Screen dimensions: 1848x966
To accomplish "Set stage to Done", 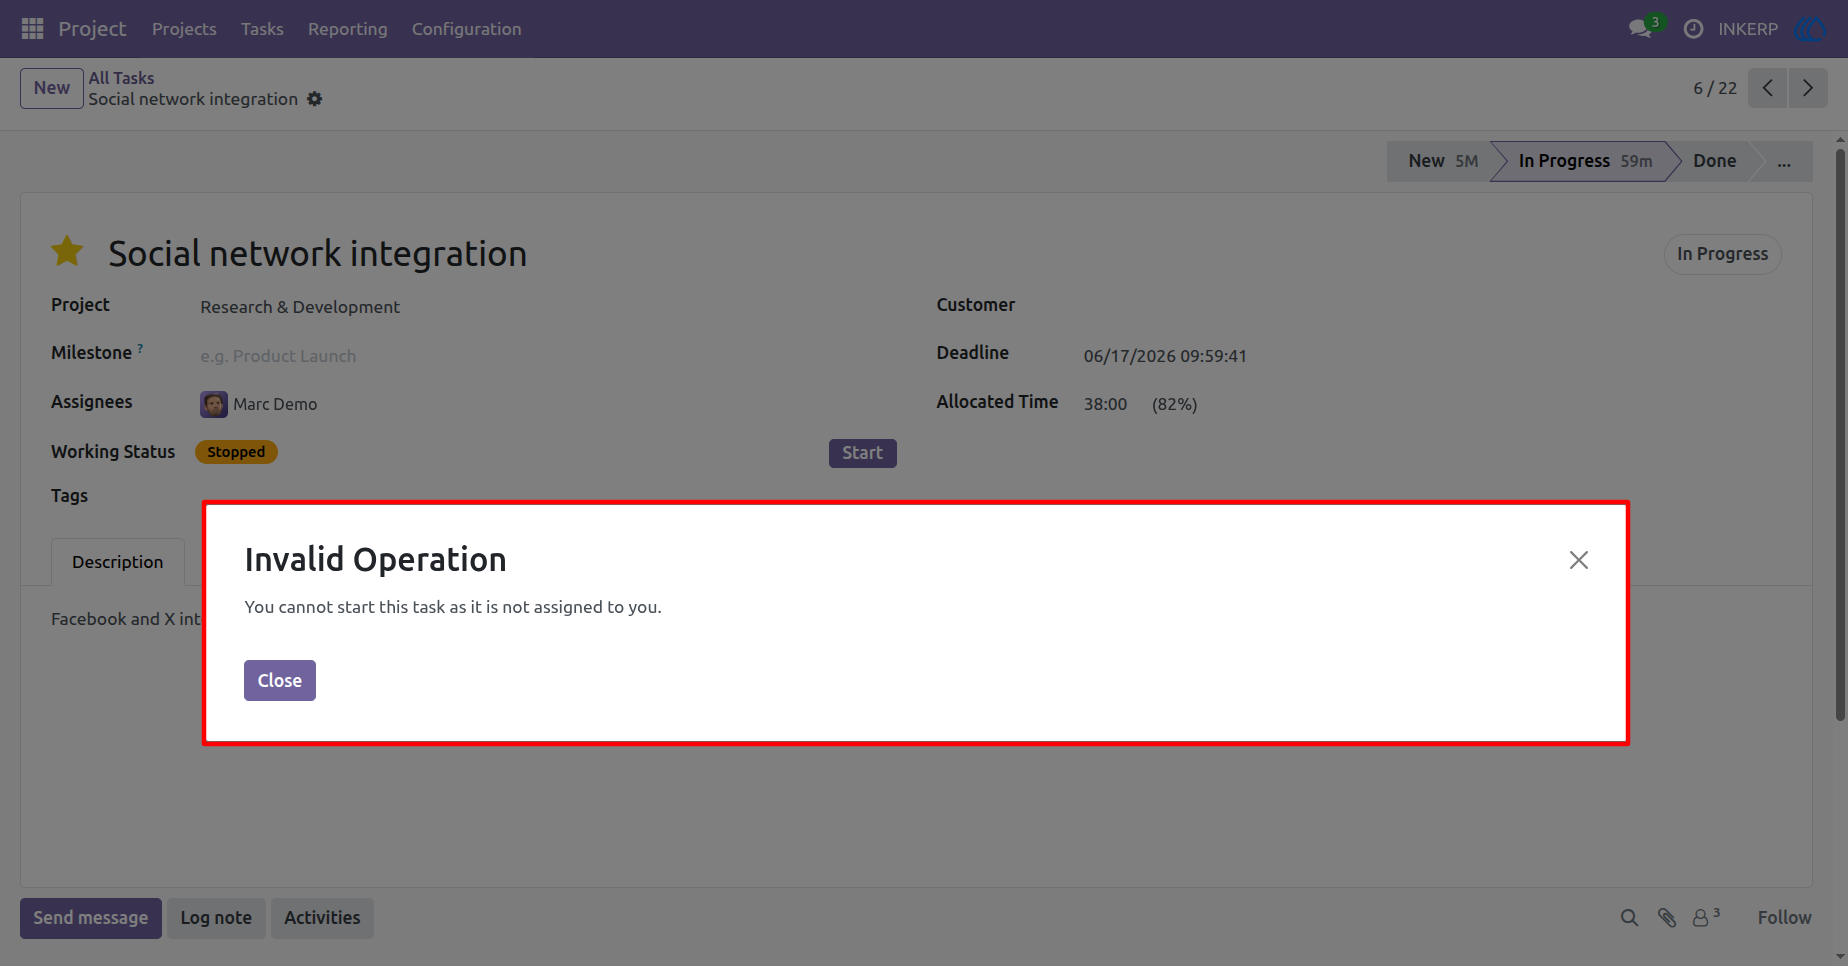I will click(x=1714, y=161).
